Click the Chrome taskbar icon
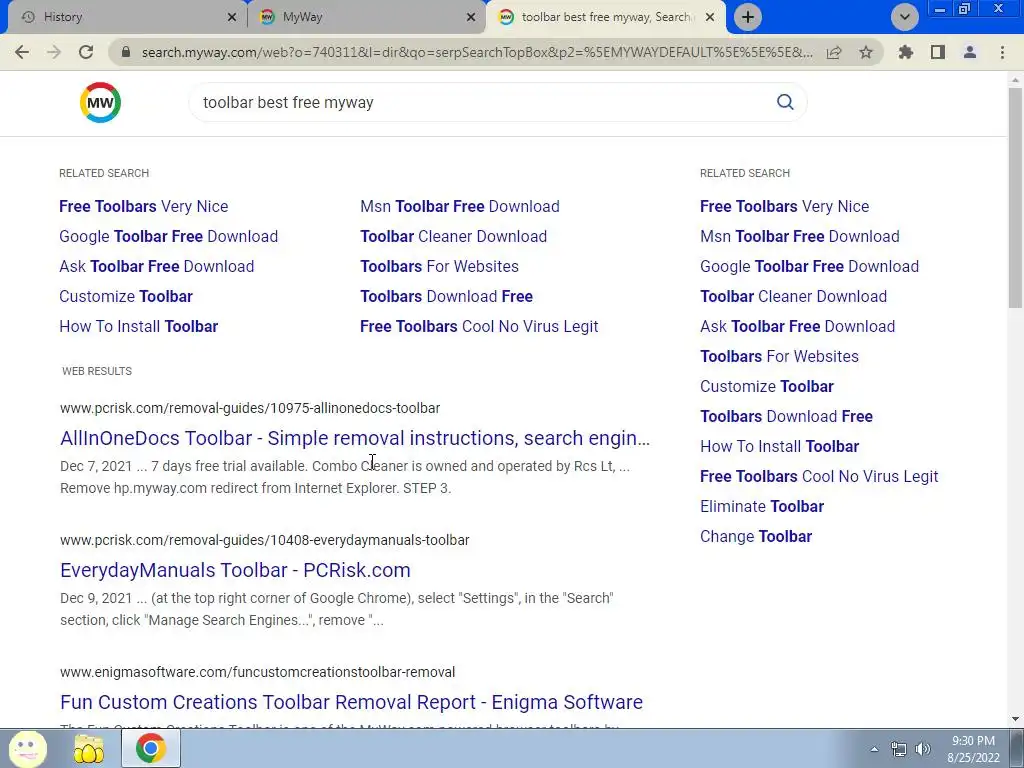Image resolution: width=1024 pixels, height=768 pixels. pos(151,748)
